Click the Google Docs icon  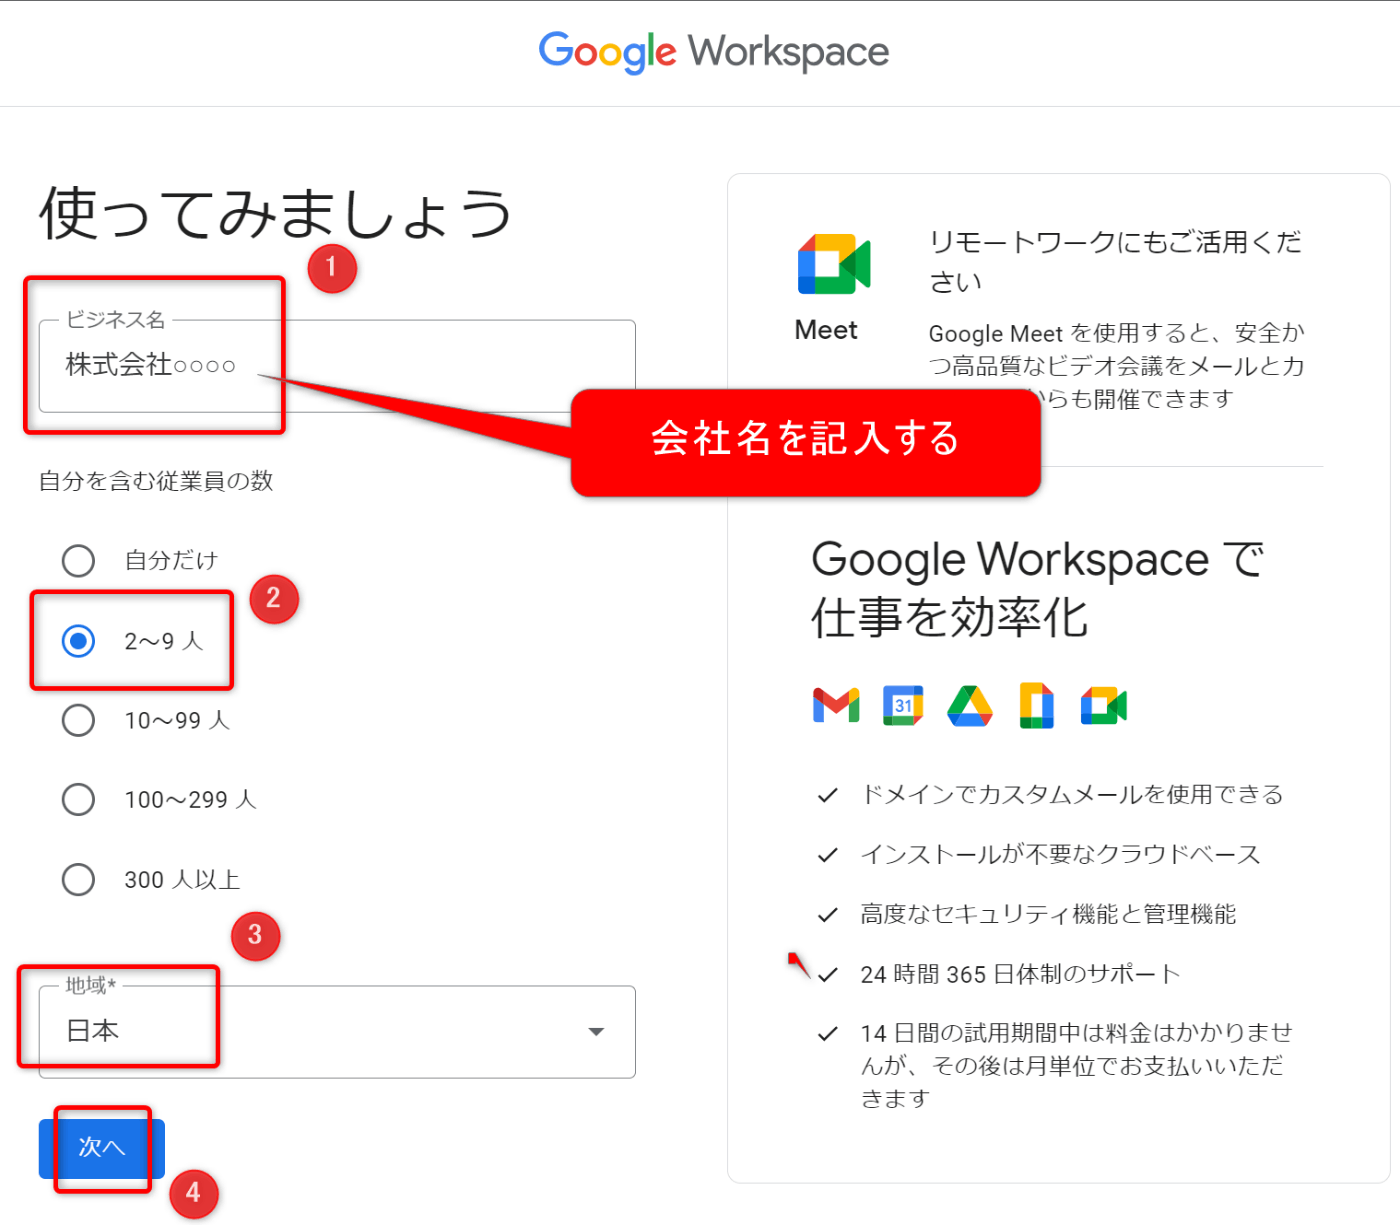[1036, 706]
